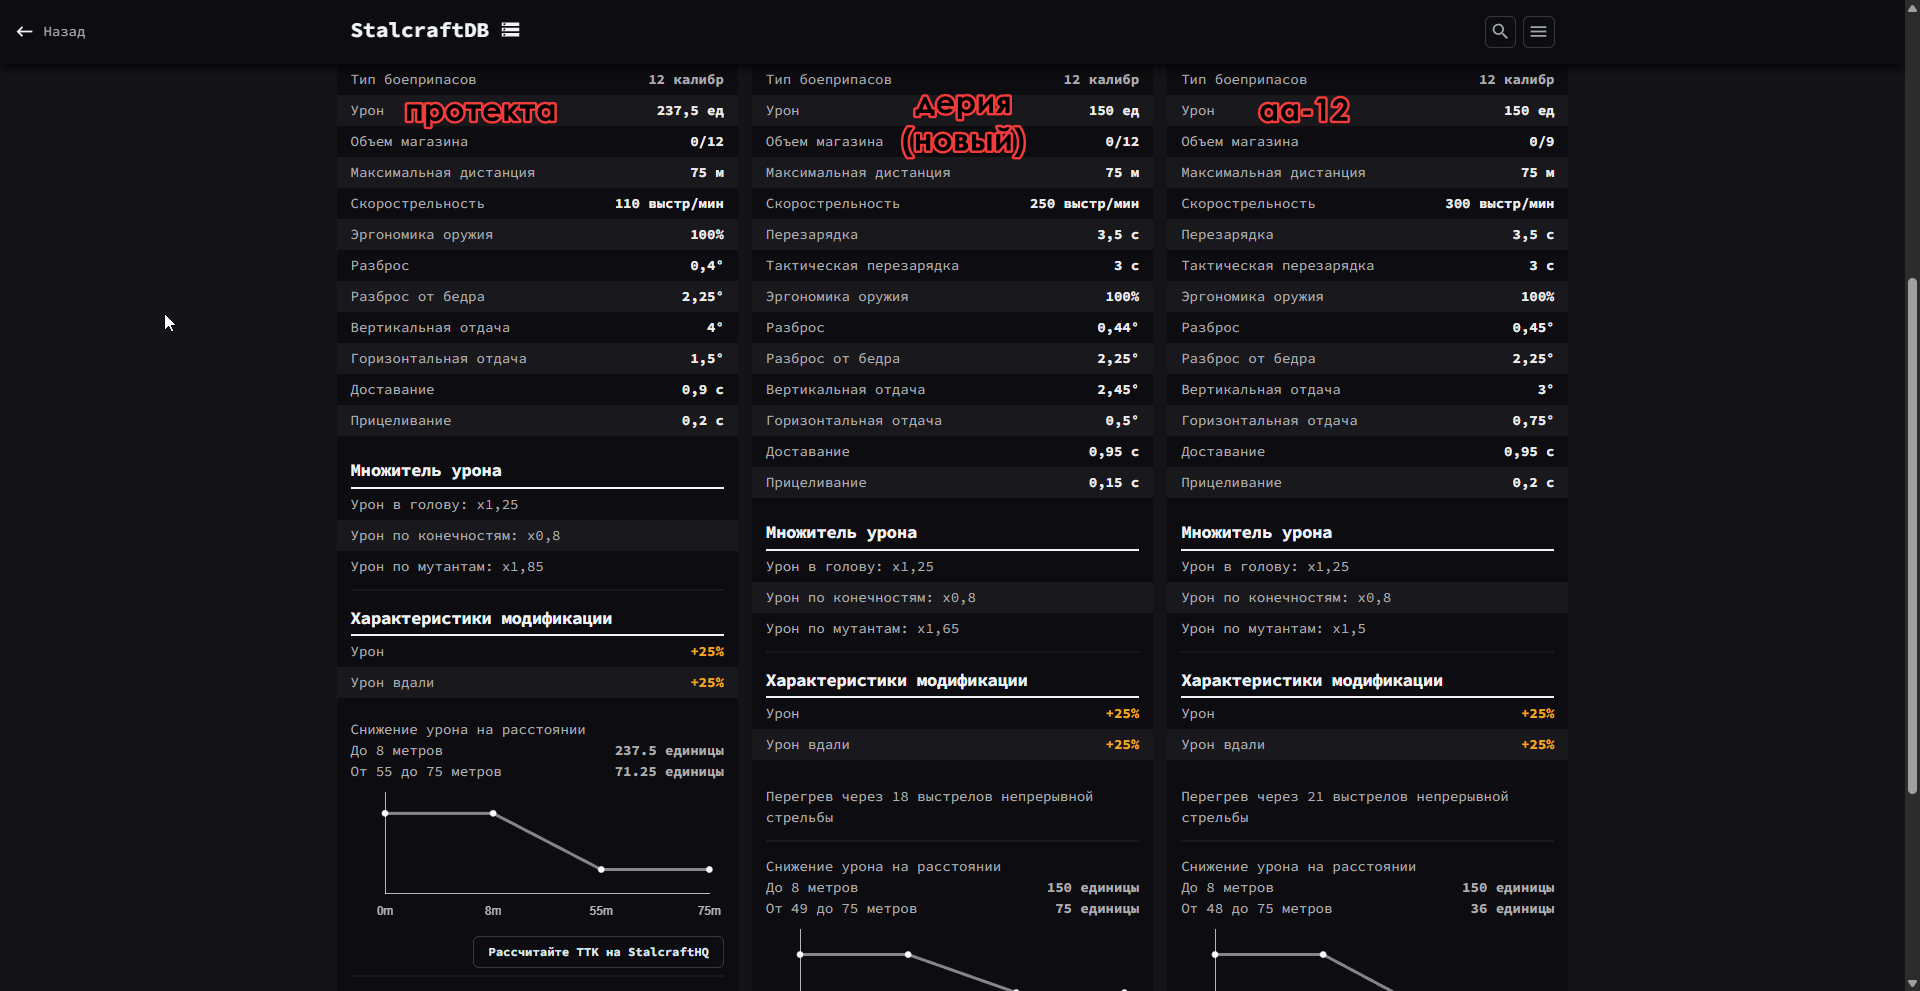Click the vertical scrollbar thumb
The width and height of the screenshot is (1920, 991).
(1912, 535)
